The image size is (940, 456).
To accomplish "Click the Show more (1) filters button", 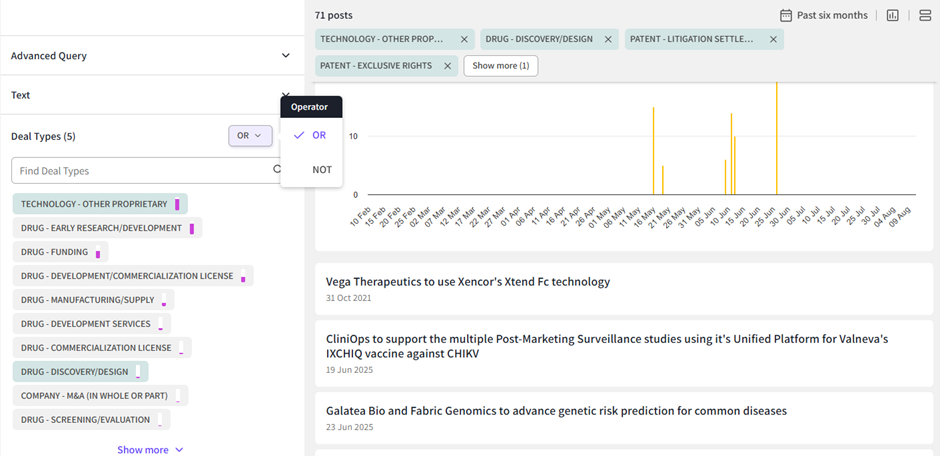I will click(501, 66).
